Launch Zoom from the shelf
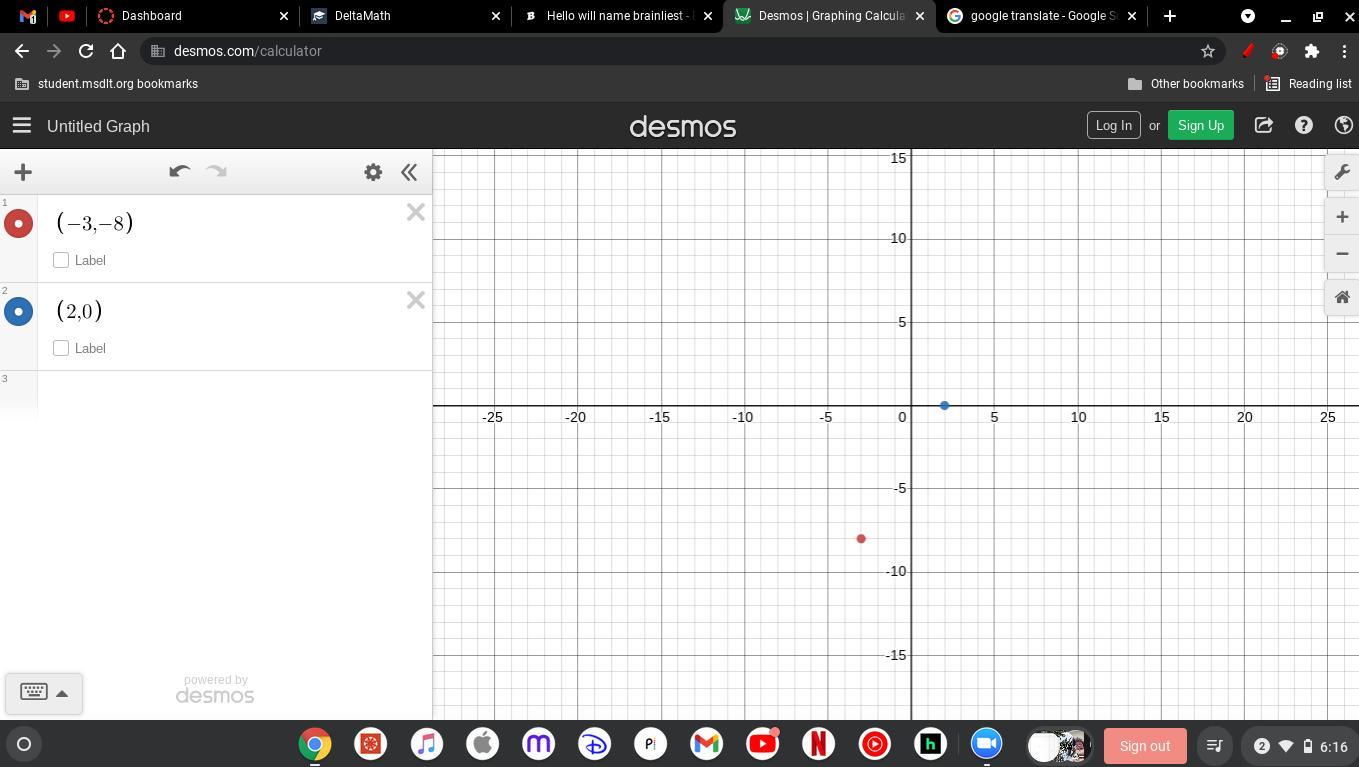 (986, 744)
